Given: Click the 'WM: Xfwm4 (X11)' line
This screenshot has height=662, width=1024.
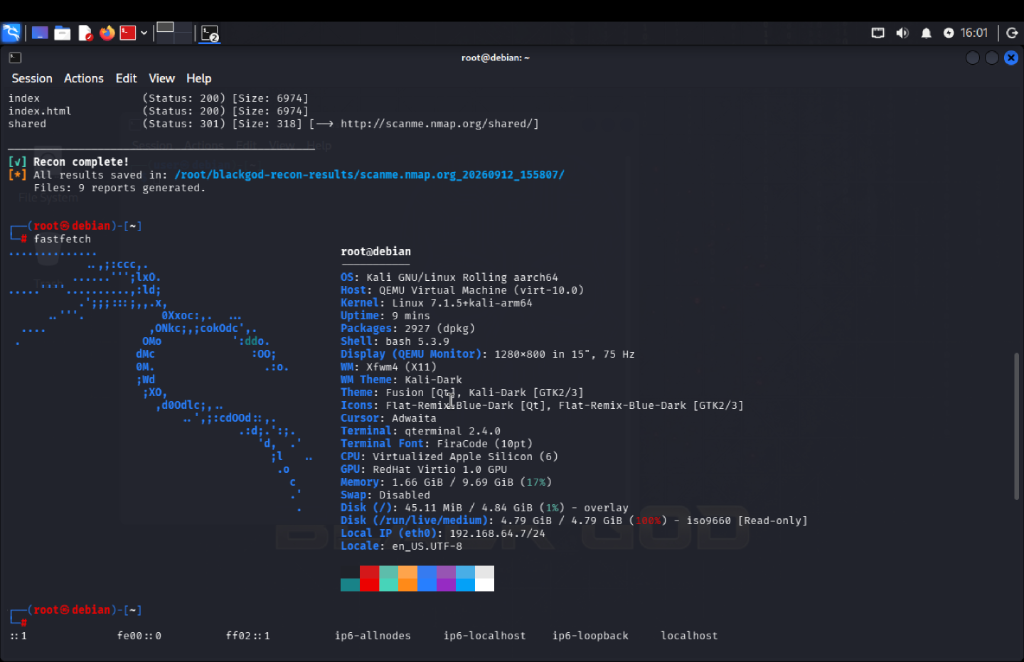Looking at the screenshot, I should coord(389,367).
